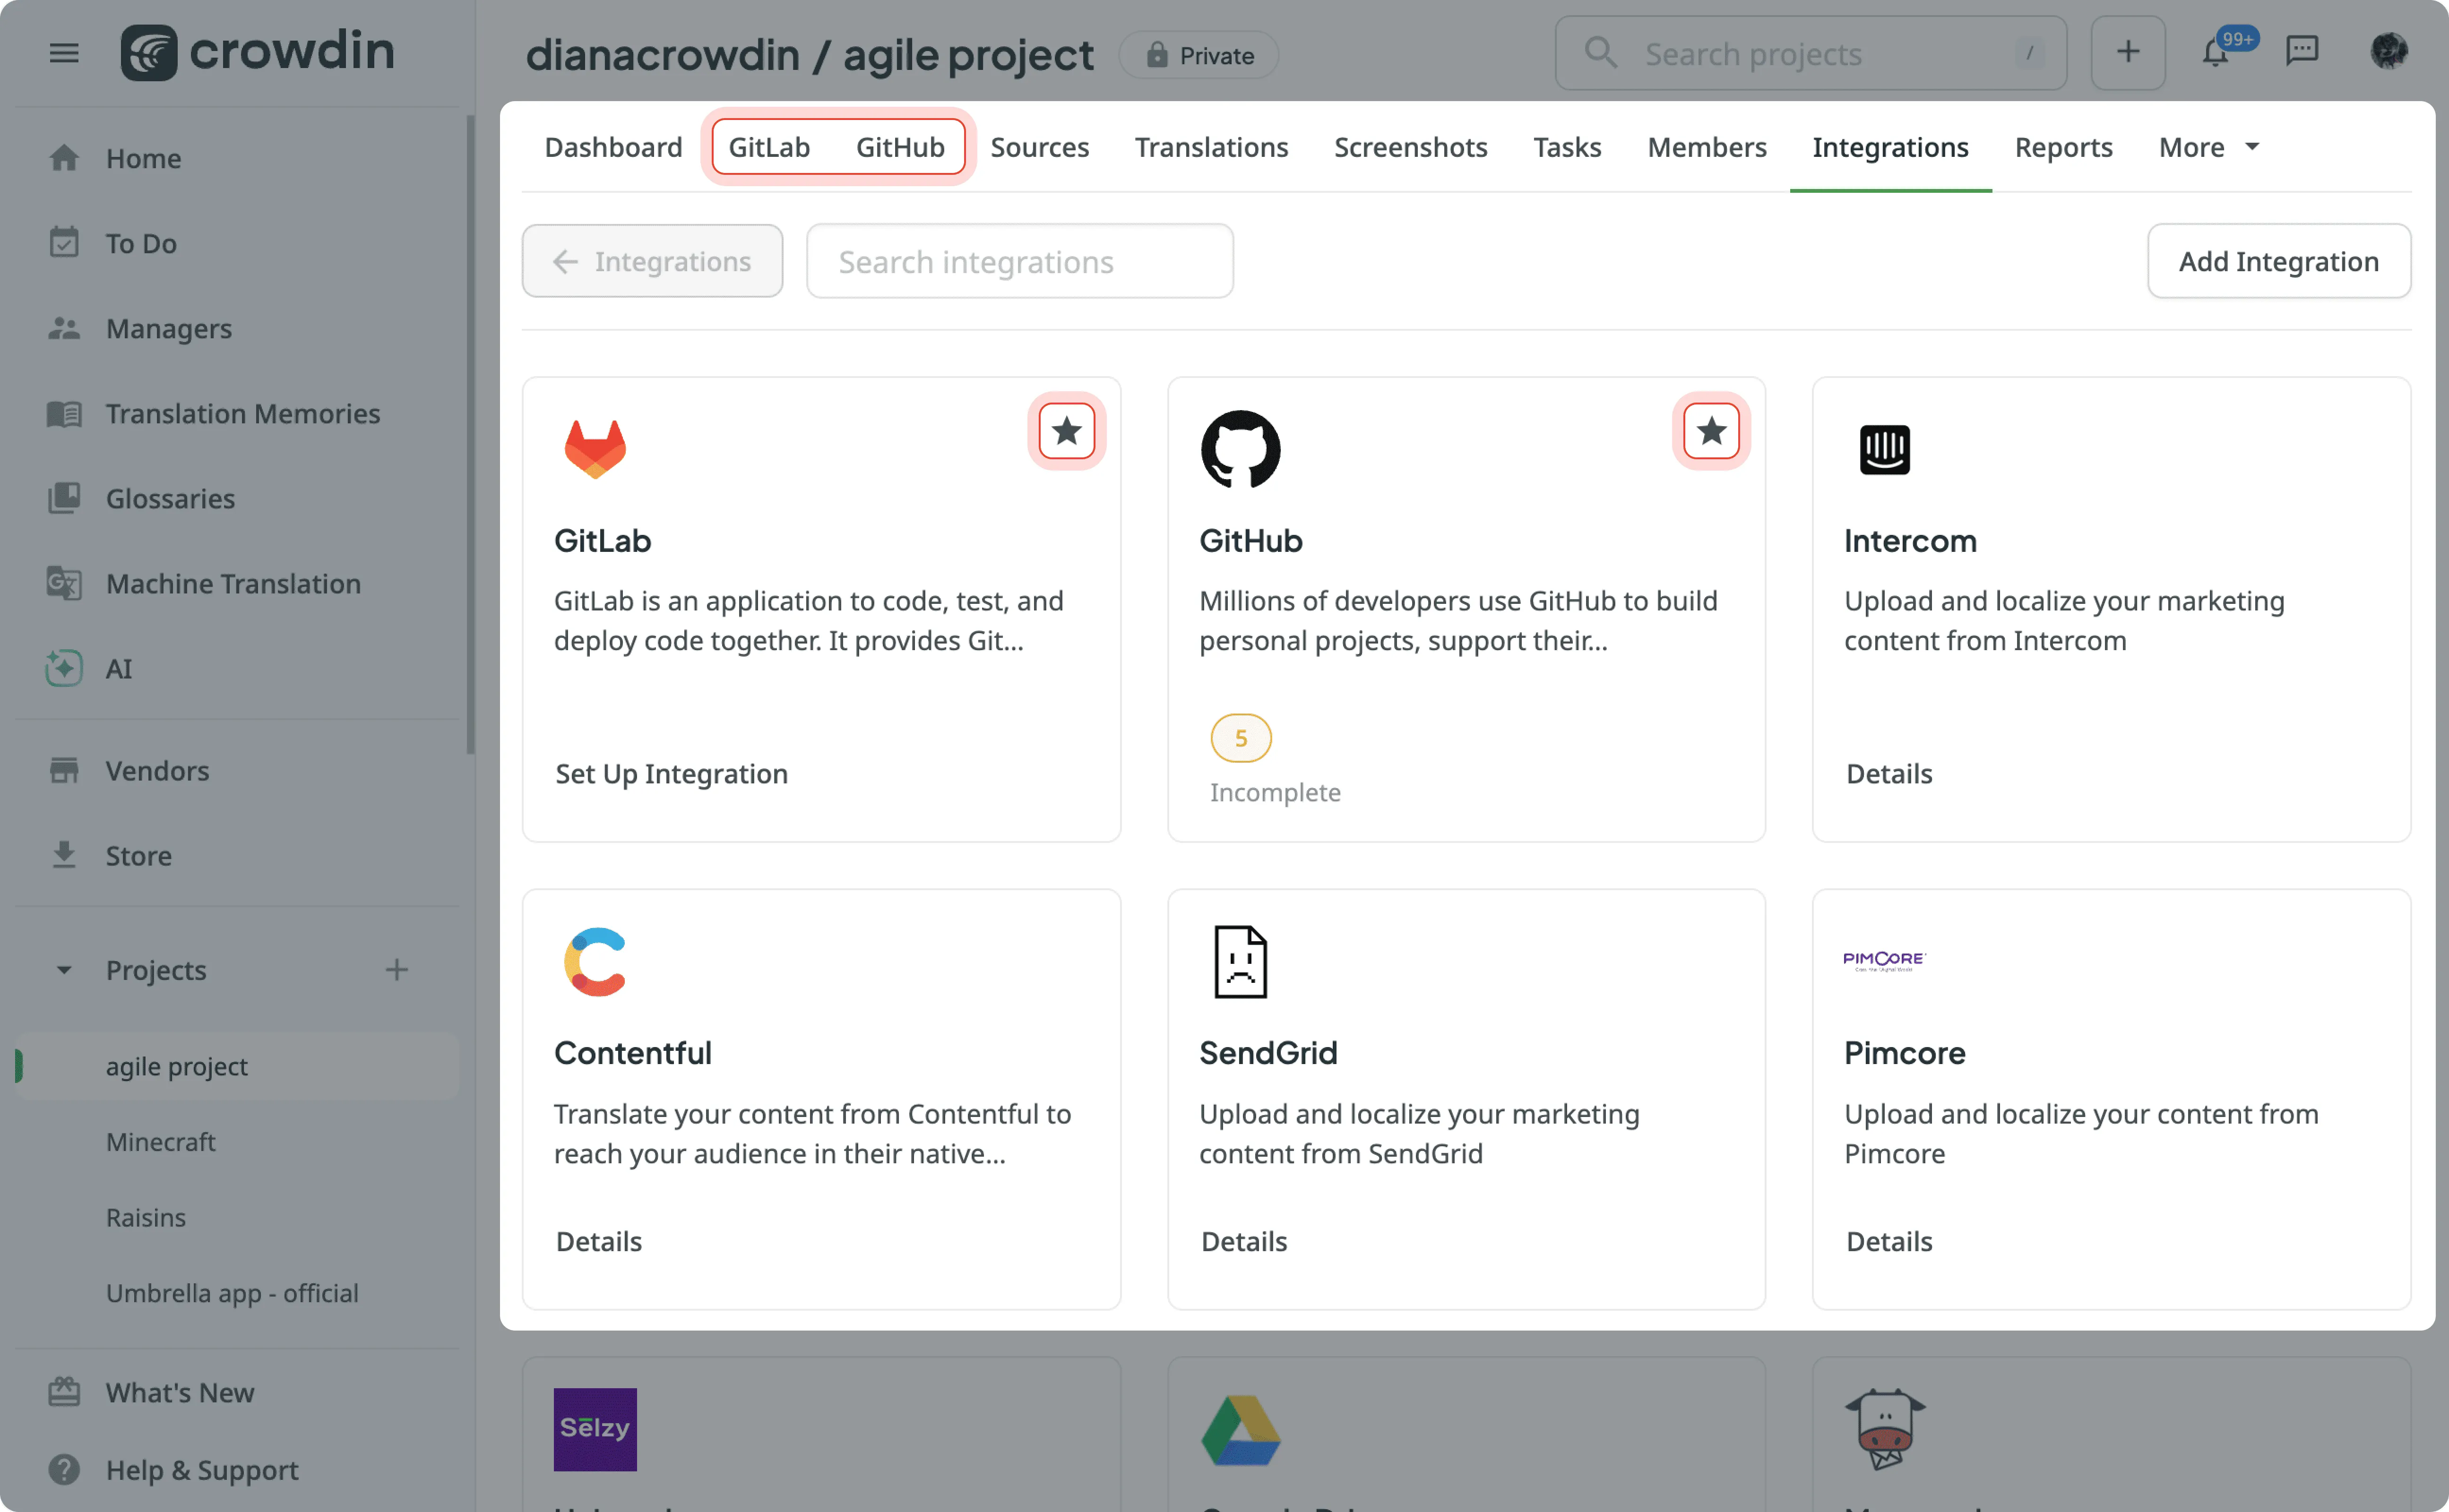Viewport: 2449px width, 1512px height.
Task: Expand the More tab dropdown
Action: point(2208,147)
